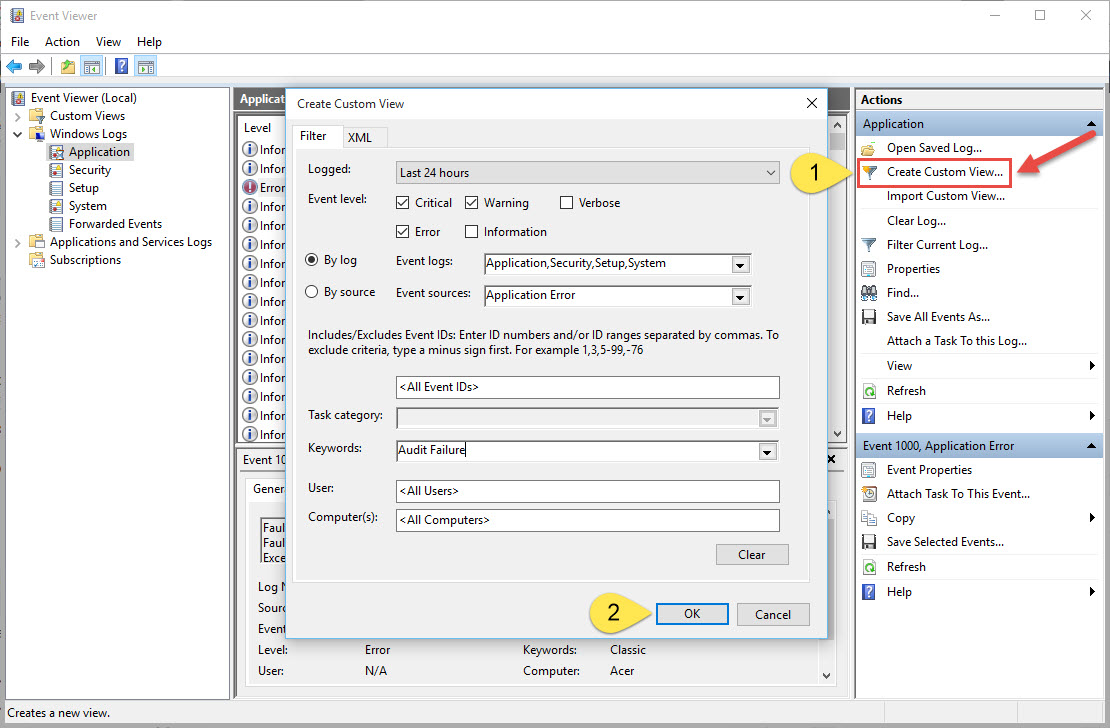Uncheck the Warning event level checkbox
The width and height of the screenshot is (1110, 728).
coord(471,202)
